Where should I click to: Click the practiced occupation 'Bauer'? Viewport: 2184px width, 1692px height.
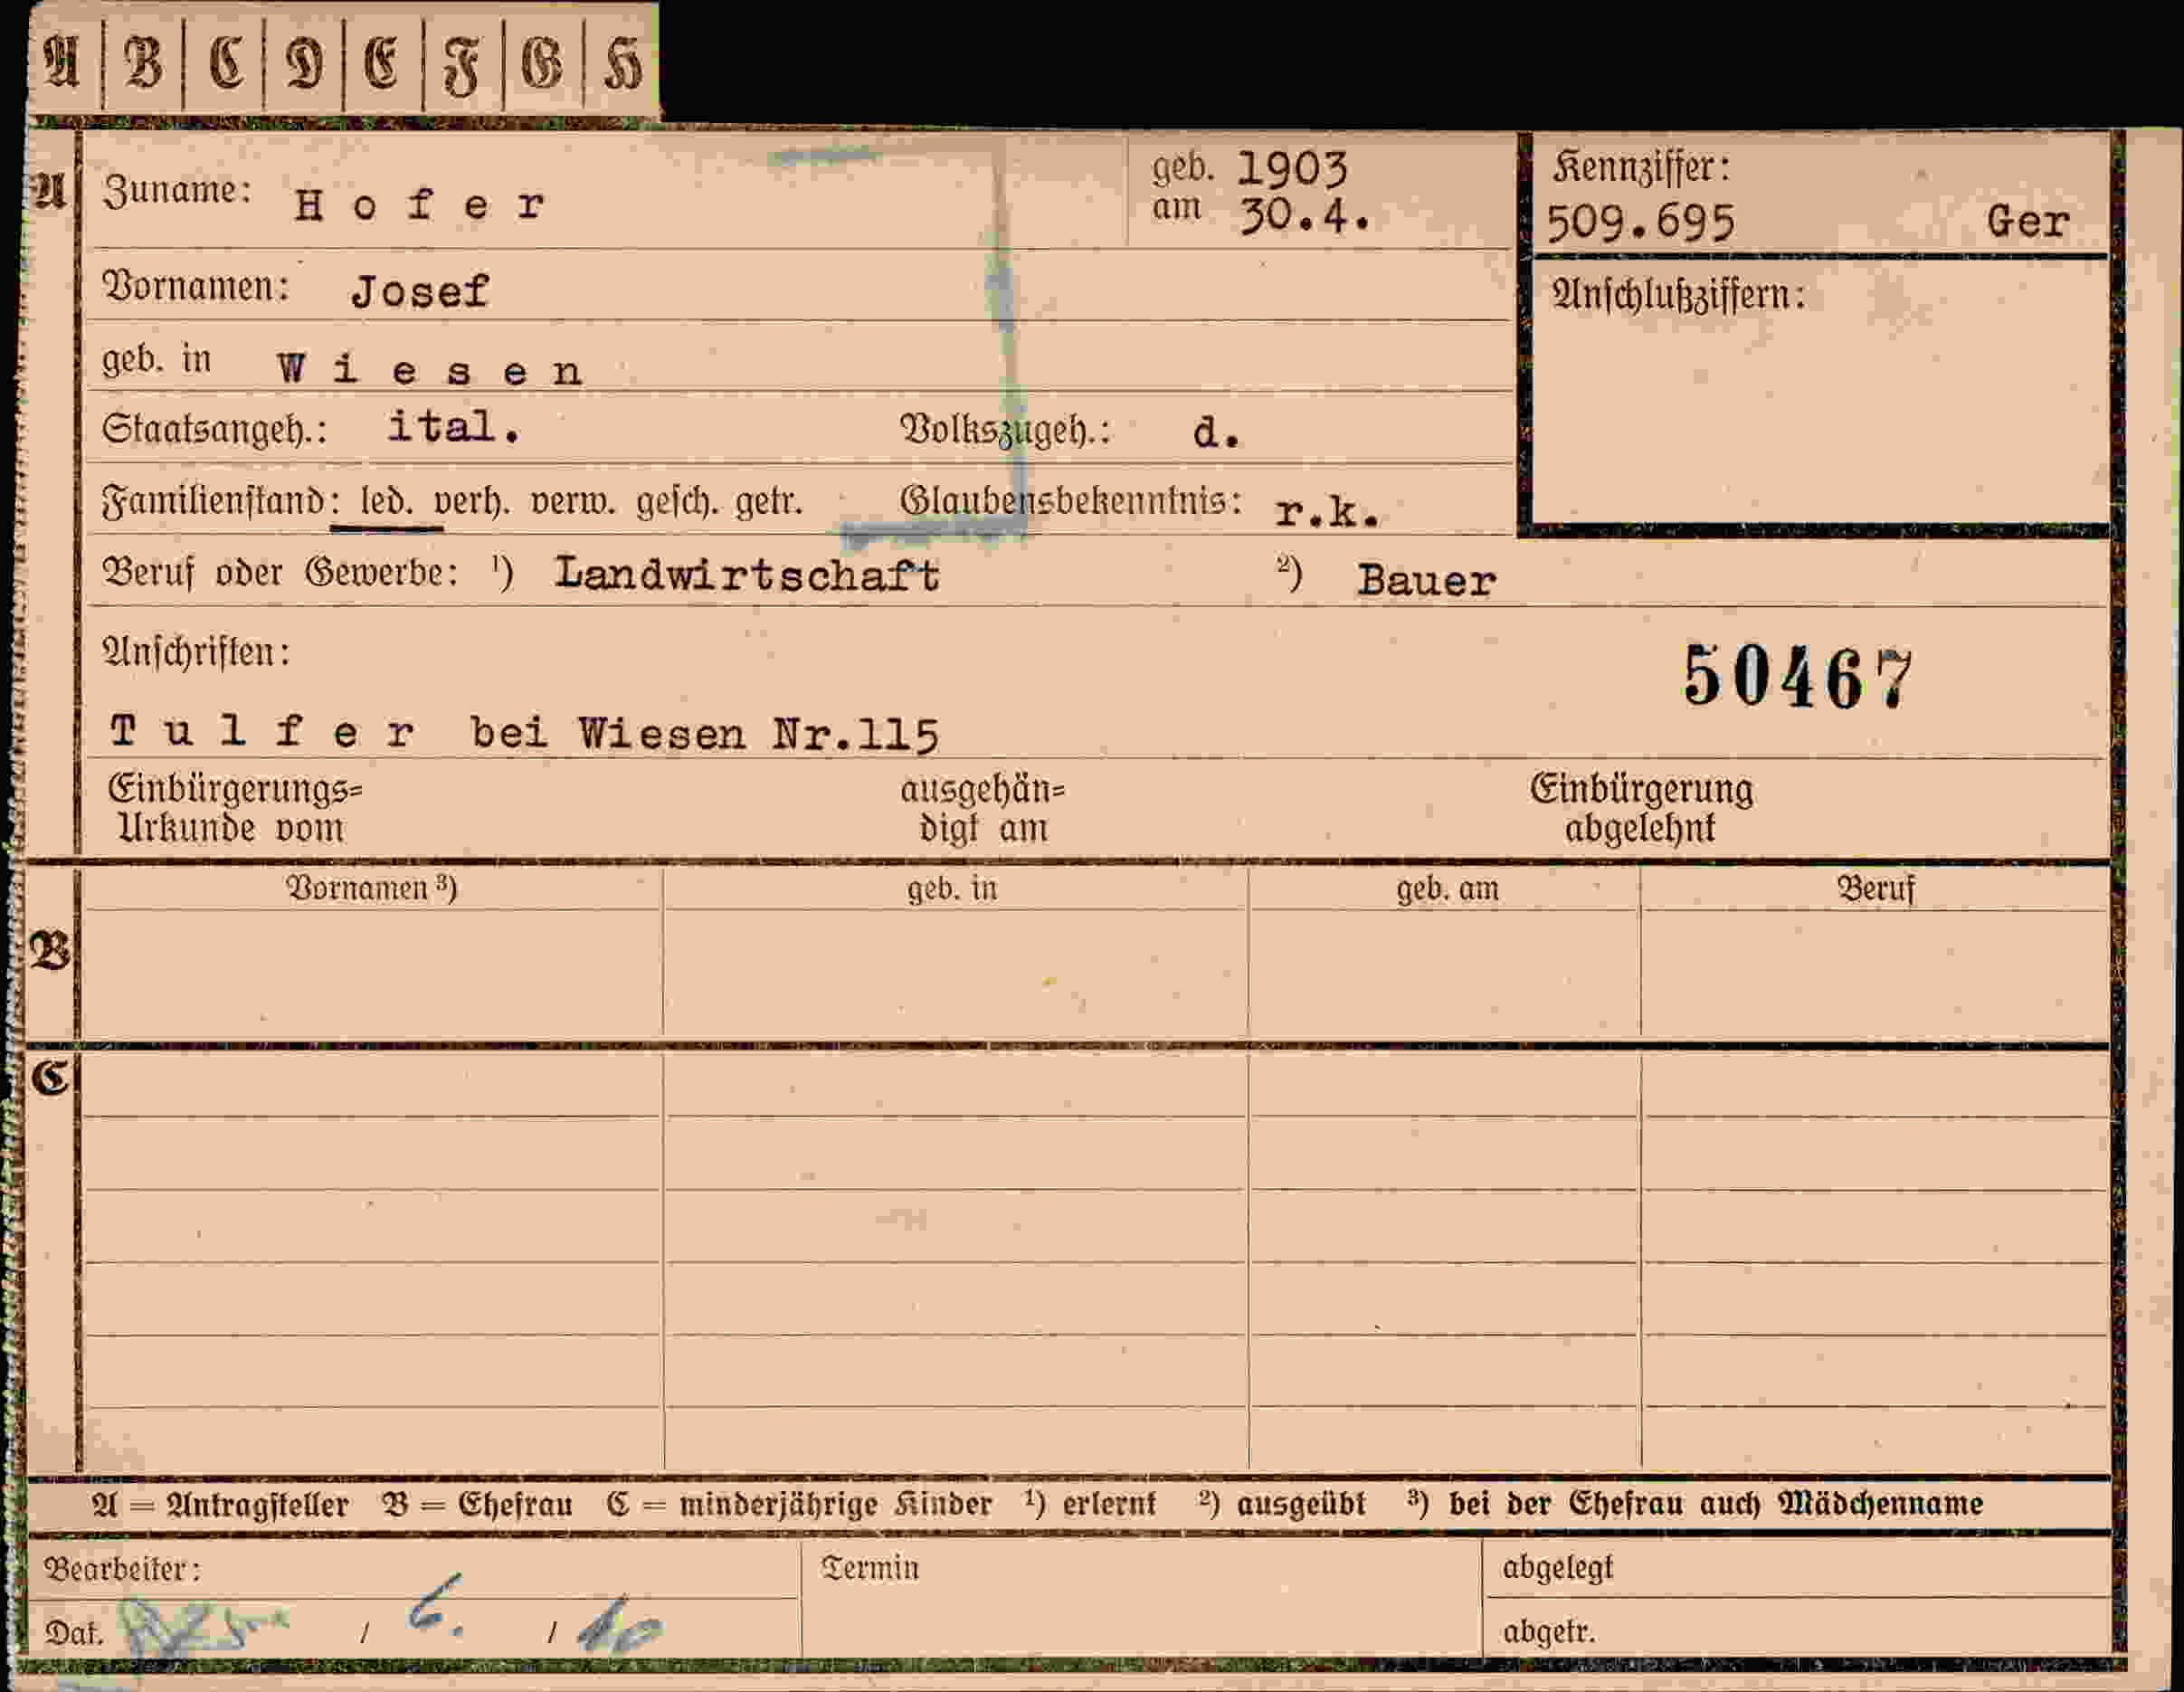click(x=1426, y=581)
